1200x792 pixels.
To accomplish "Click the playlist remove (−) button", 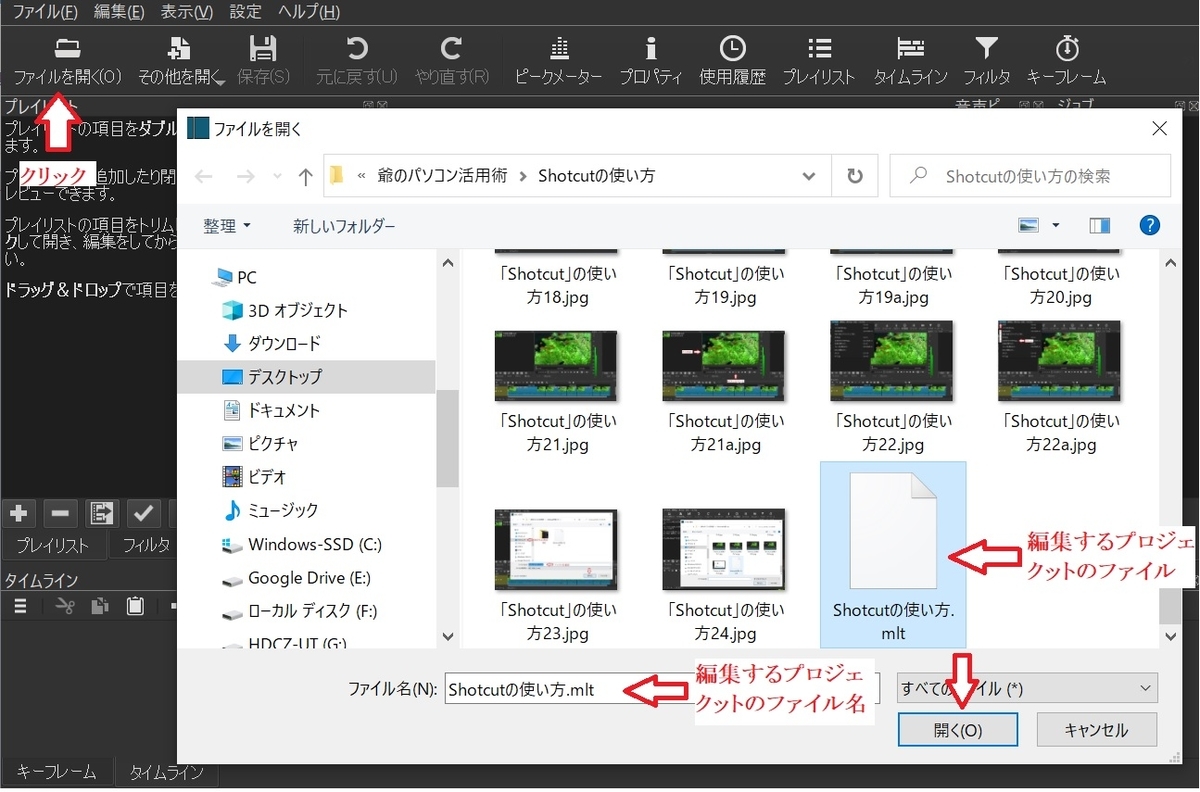I will pyautogui.click(x=60, y=513).
